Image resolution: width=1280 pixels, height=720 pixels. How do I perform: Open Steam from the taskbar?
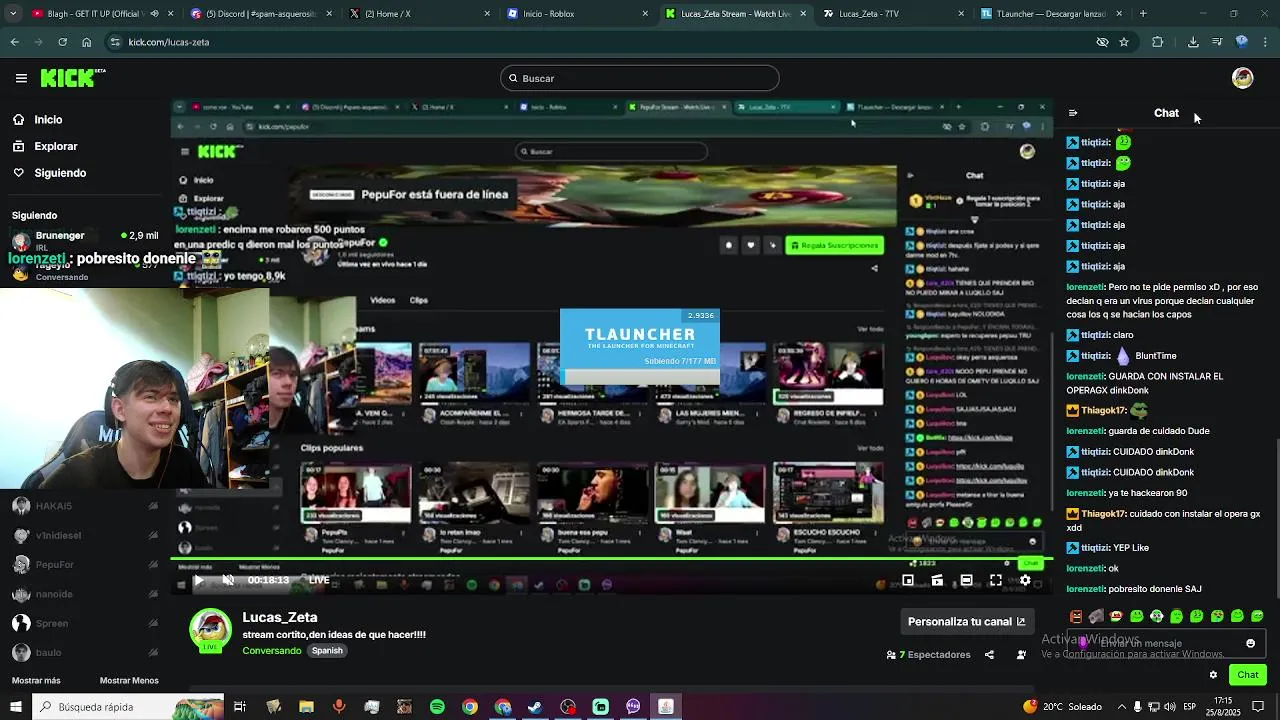[535, 707]
